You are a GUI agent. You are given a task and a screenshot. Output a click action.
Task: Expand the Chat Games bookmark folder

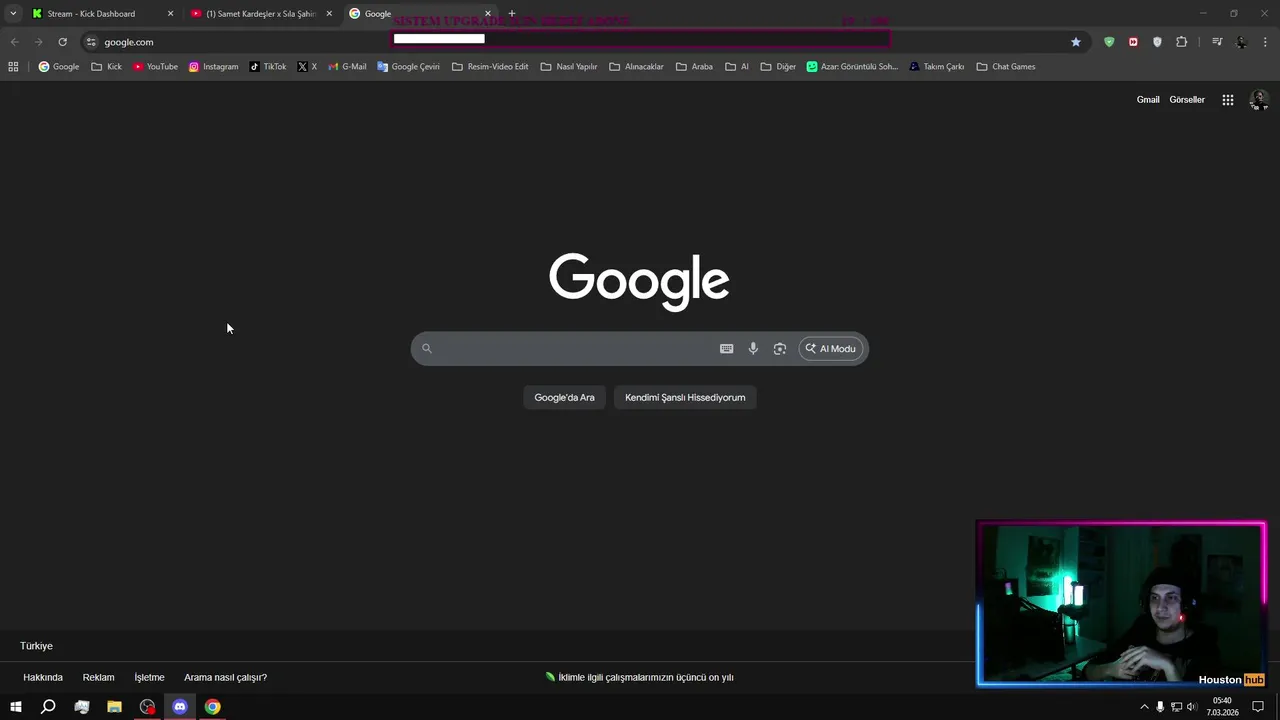pyautogui.click(x=1005, y=67)
